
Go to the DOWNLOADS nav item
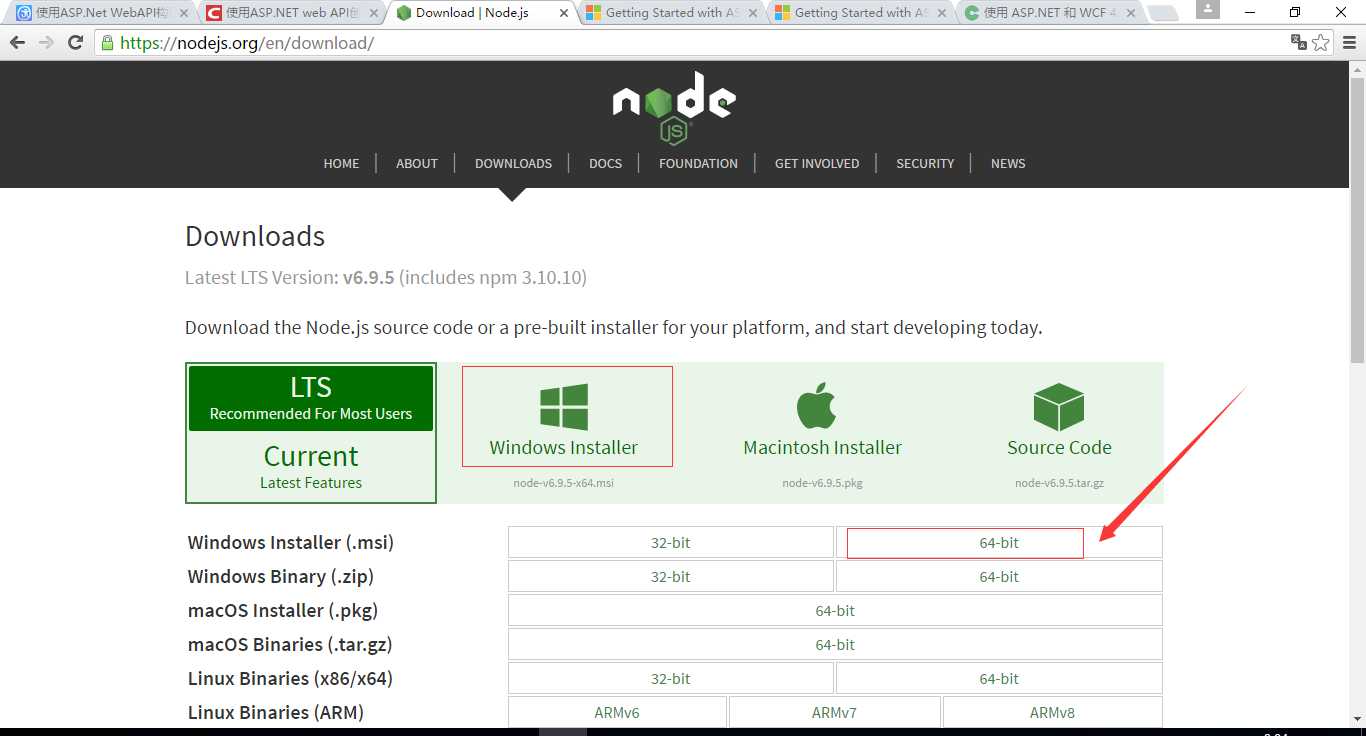point(513,163)
